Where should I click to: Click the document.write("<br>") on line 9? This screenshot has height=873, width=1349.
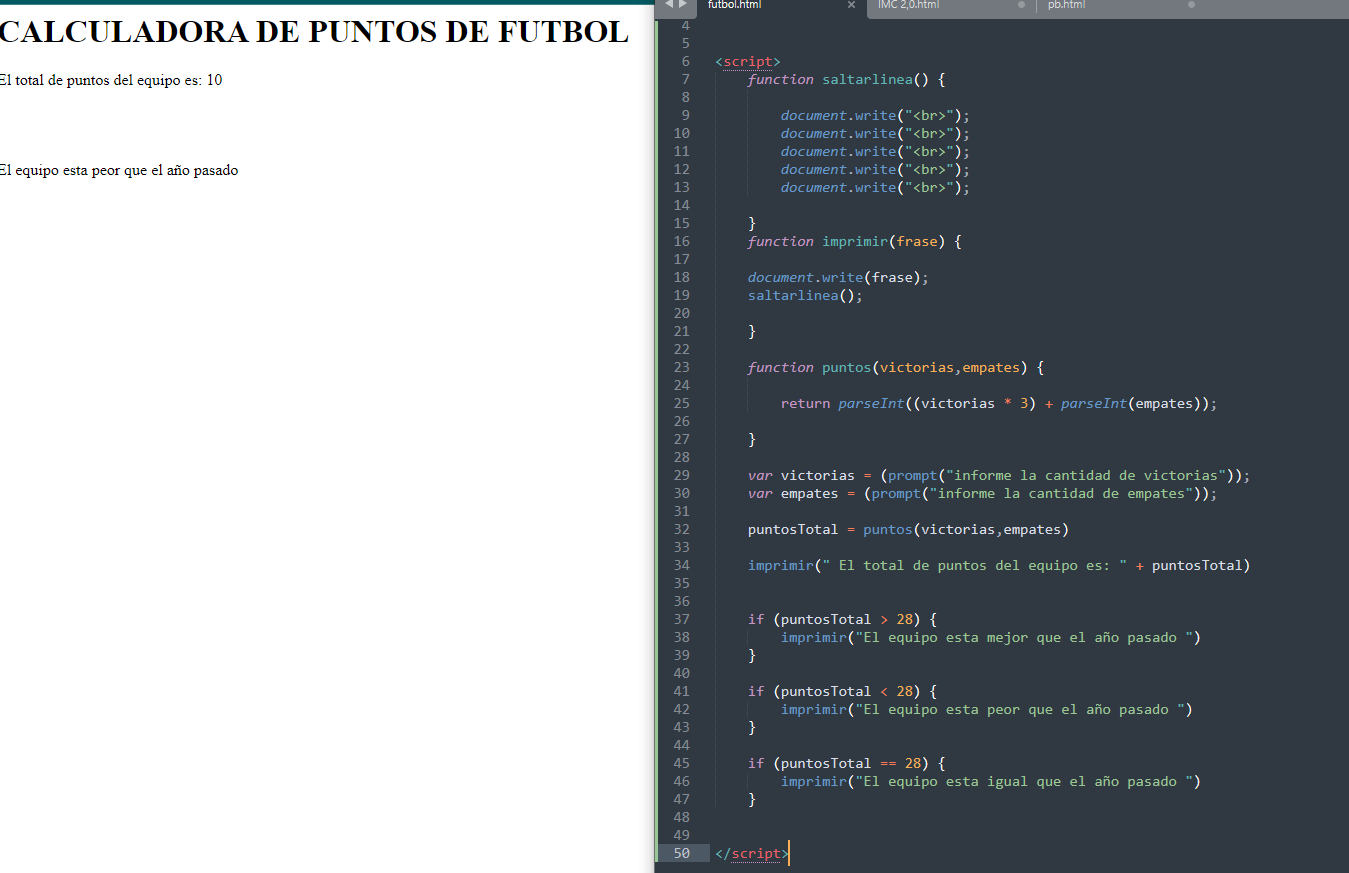pos(875,115)
